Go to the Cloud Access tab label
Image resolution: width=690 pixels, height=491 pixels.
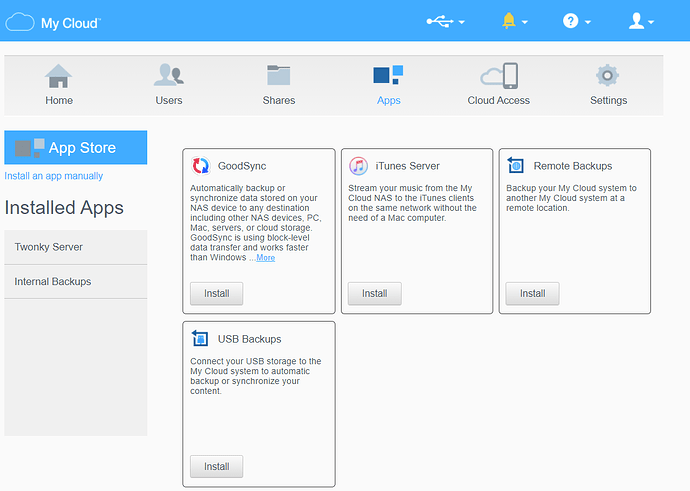(499, 100)
